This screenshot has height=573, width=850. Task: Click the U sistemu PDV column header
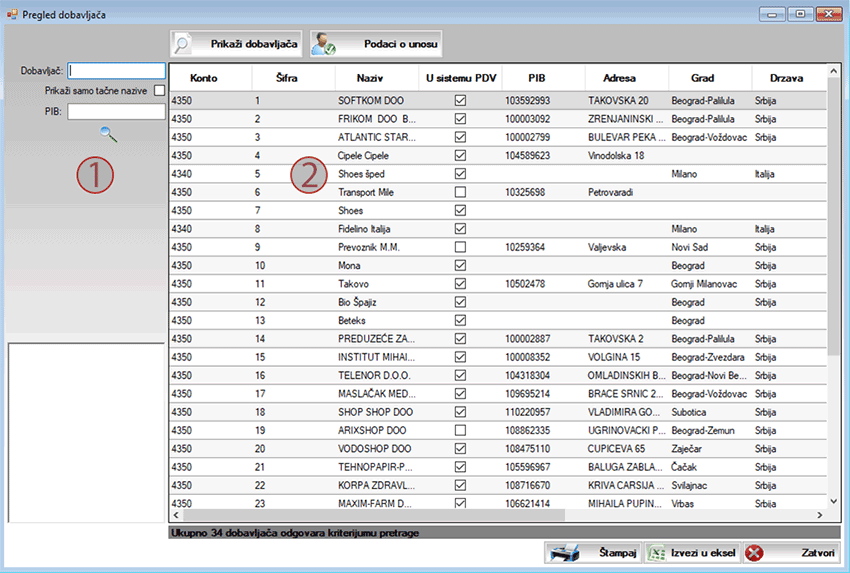click(460, 78)
